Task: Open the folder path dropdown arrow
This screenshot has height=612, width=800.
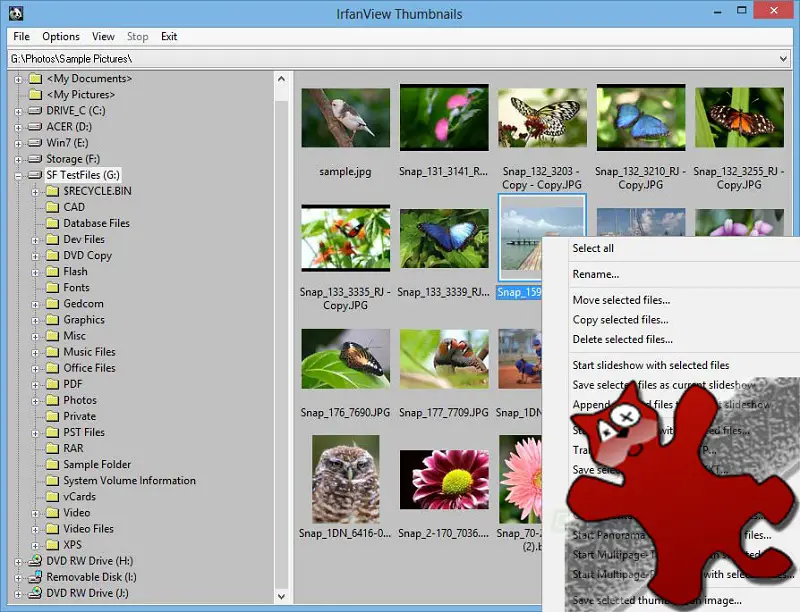Action: pos(783,59)
